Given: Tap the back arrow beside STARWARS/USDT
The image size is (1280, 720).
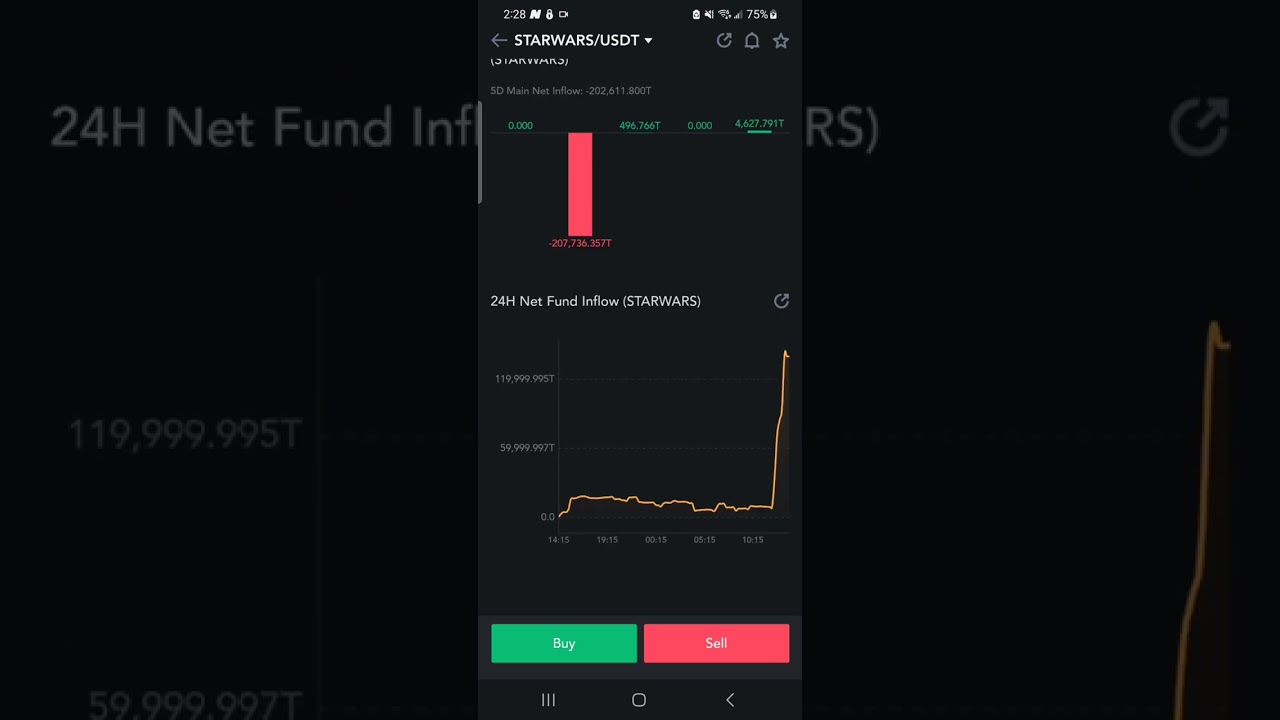Looking at the screenshot, I should [499, 40].
